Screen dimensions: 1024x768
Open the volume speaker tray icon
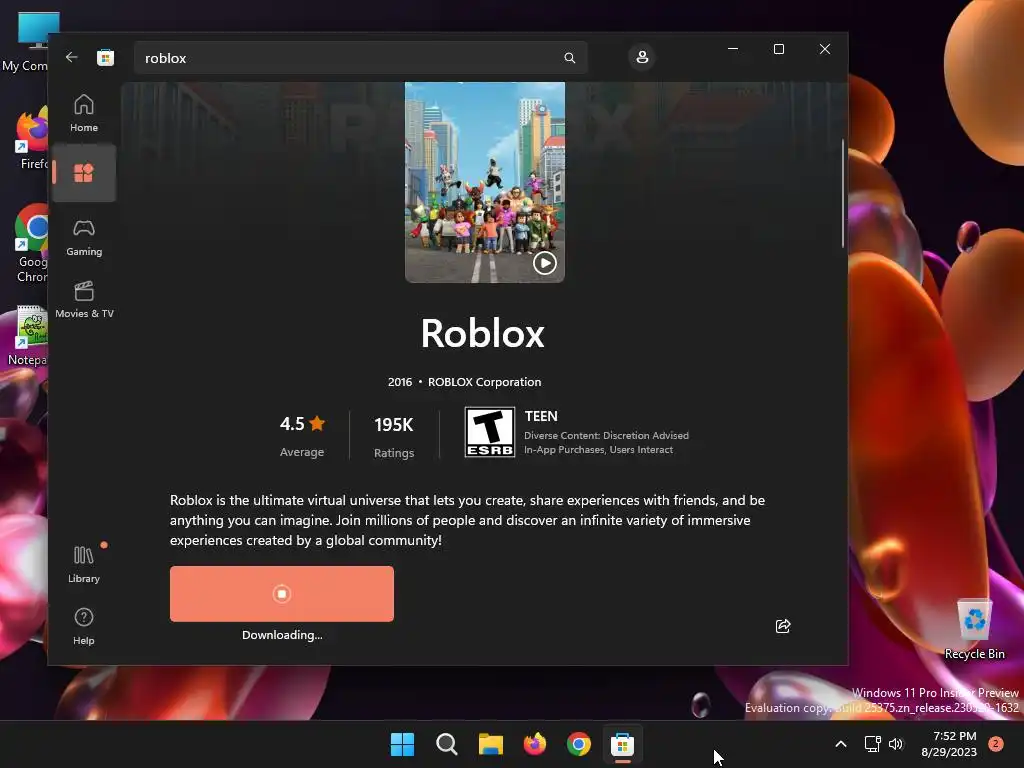click(x=896, y=744)
